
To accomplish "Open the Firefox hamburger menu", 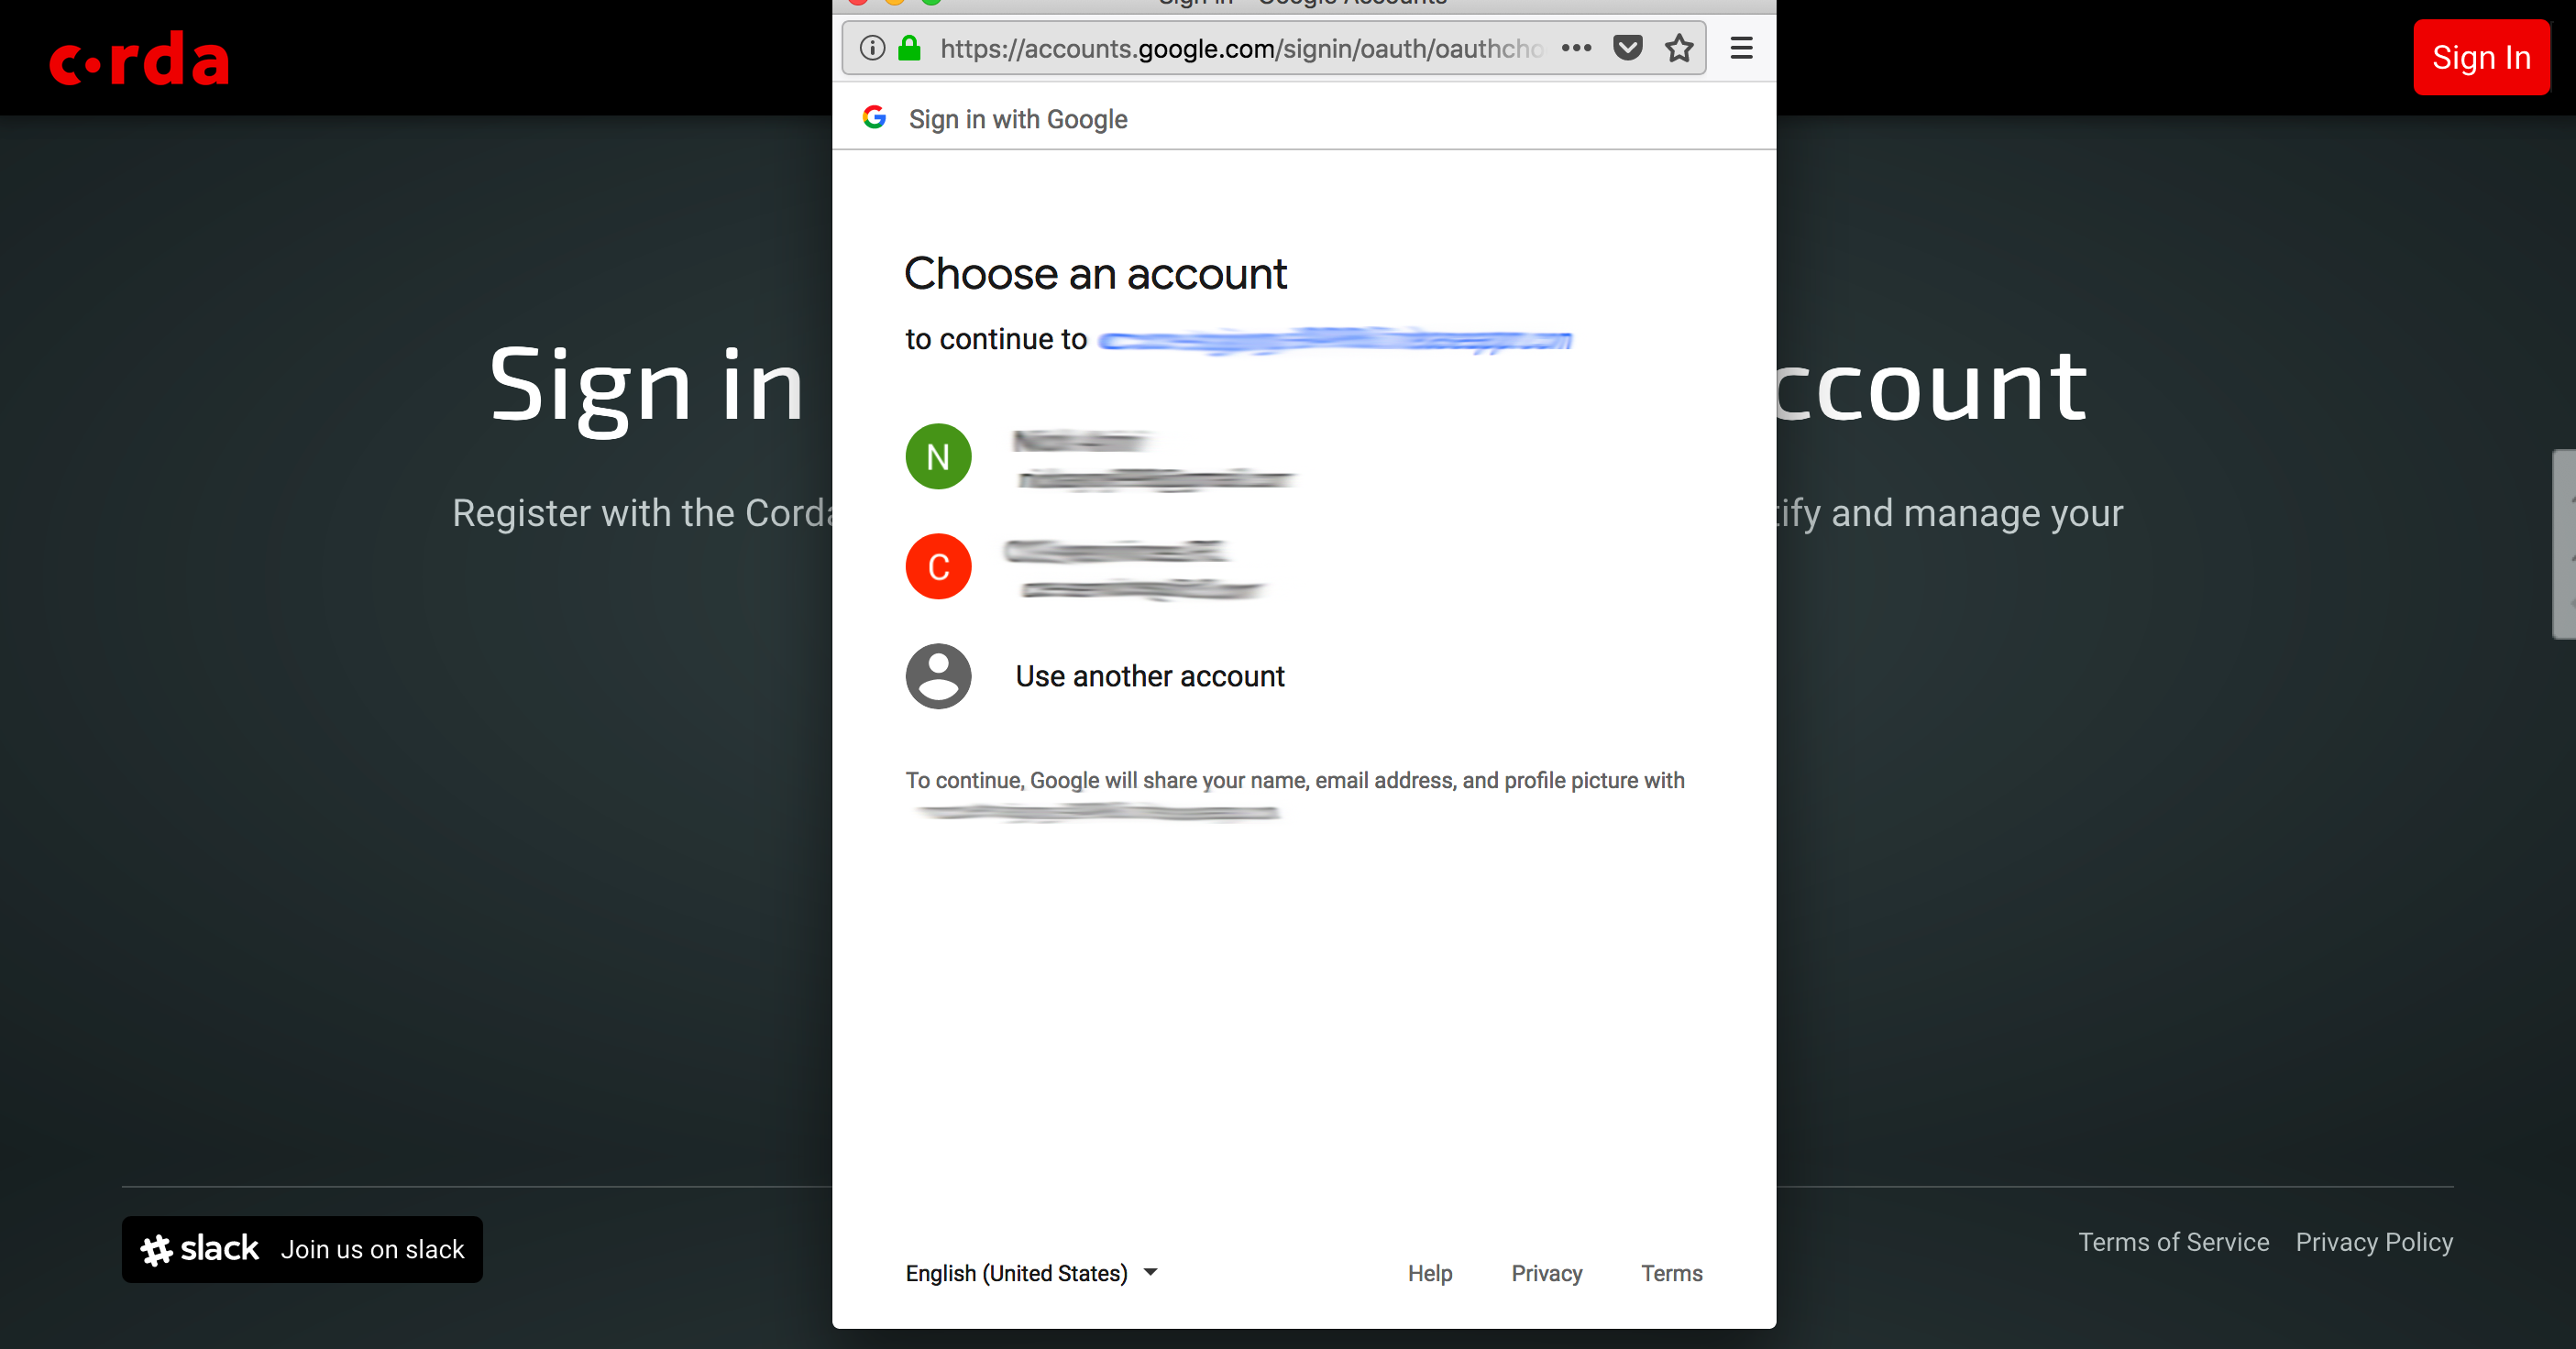I will 1741,48.
